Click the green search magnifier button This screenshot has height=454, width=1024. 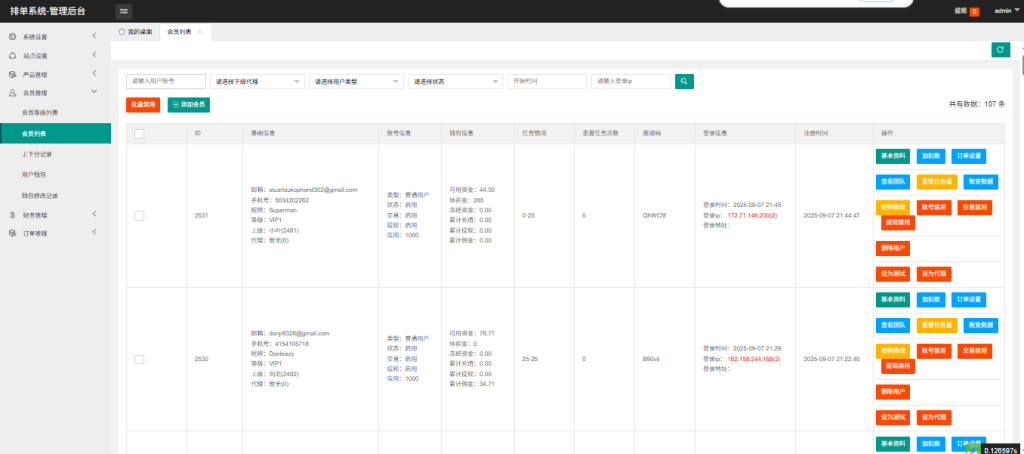point(684,81)
